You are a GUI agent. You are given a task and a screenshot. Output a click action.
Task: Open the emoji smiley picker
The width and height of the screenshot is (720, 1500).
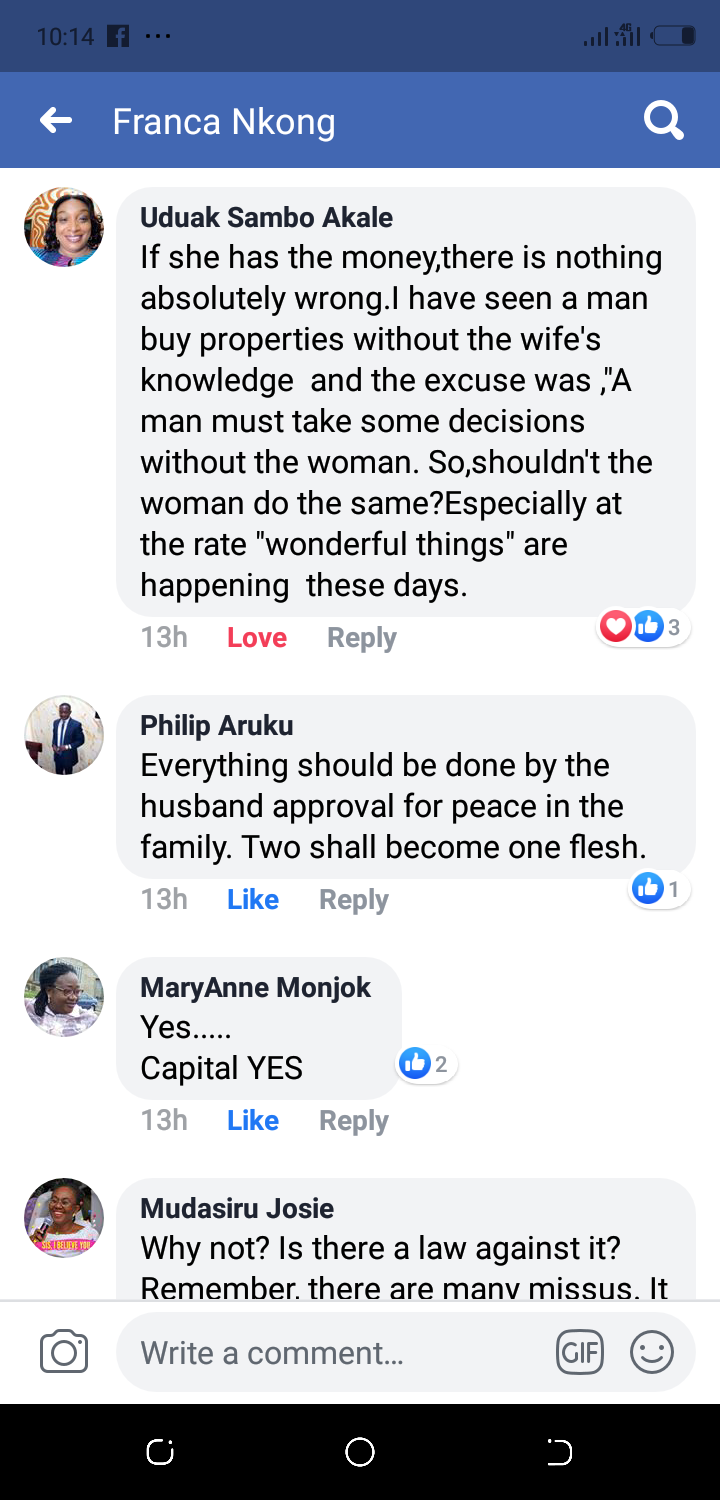tap(651, 1353)
